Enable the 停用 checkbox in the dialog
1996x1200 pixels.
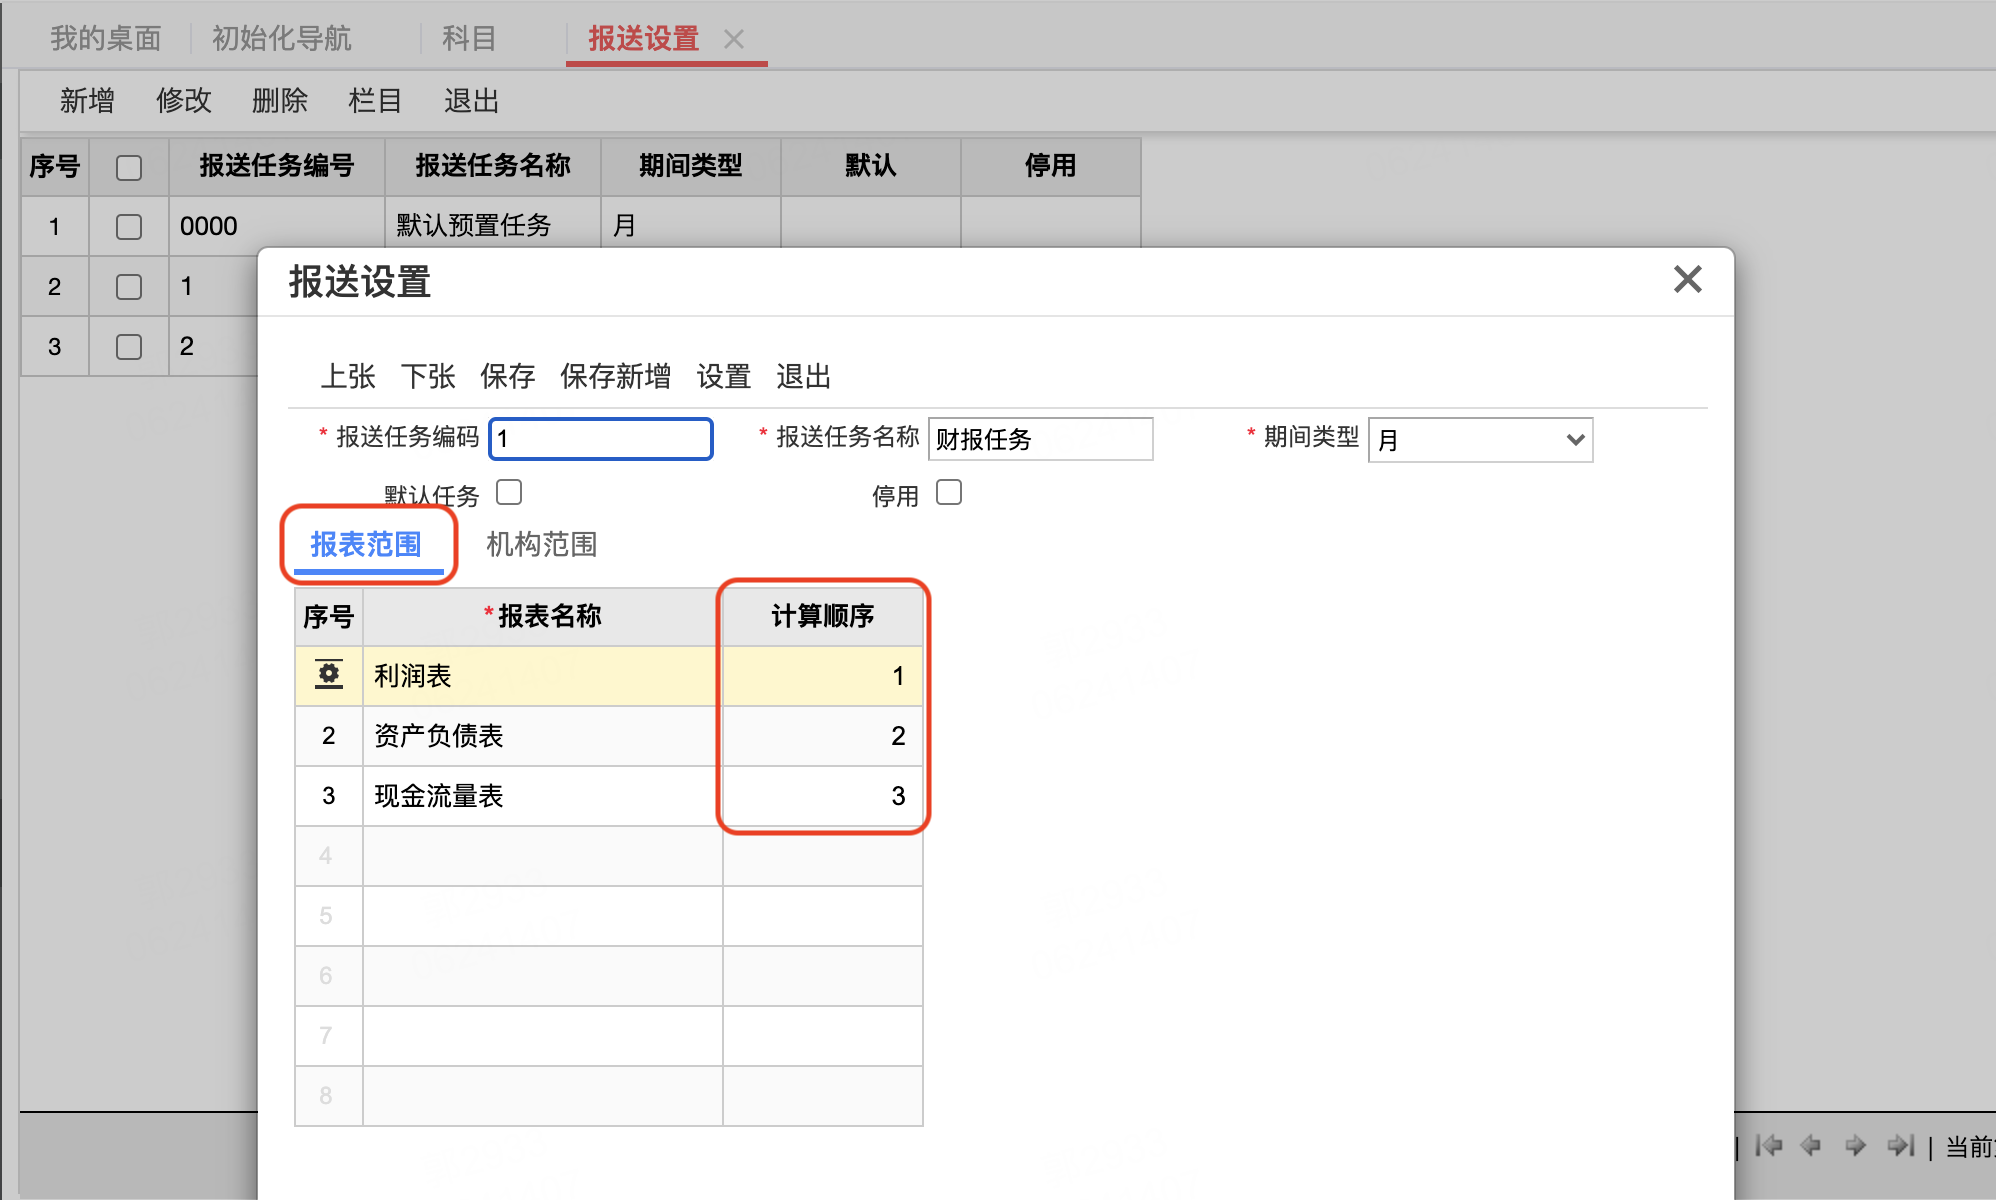pyautogui.click(x=949, y=492)
